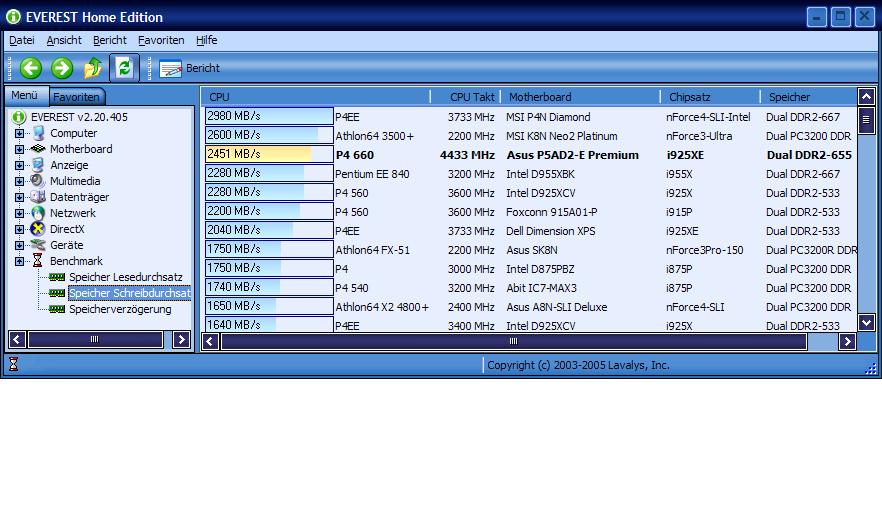Click the 2980 MB/s result bar

point(269,116)
